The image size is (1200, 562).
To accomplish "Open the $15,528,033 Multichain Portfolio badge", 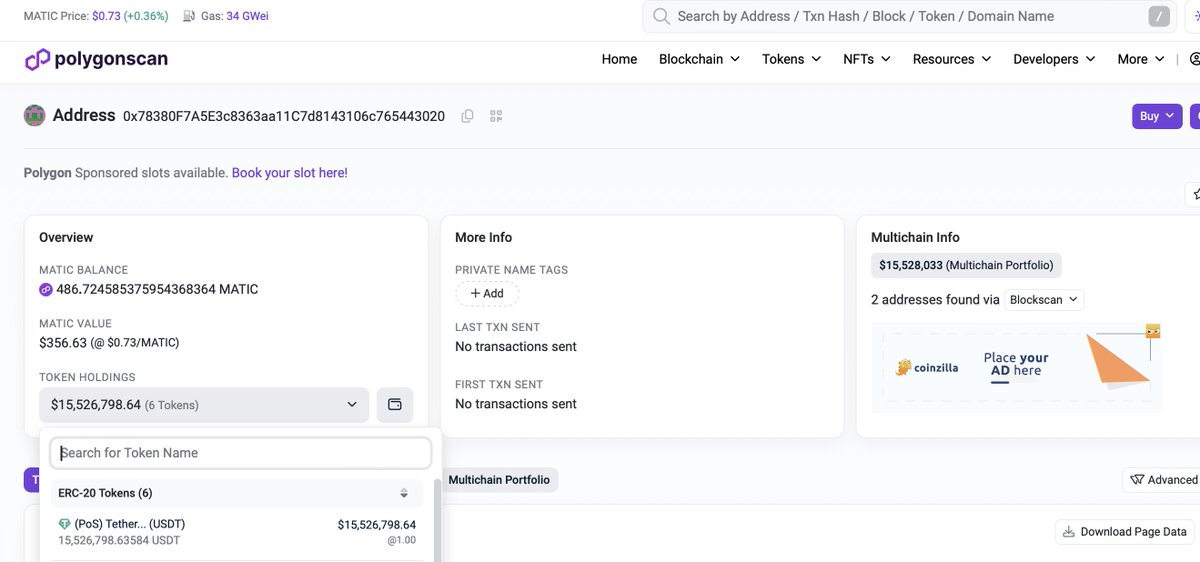I will pos(966,265).
